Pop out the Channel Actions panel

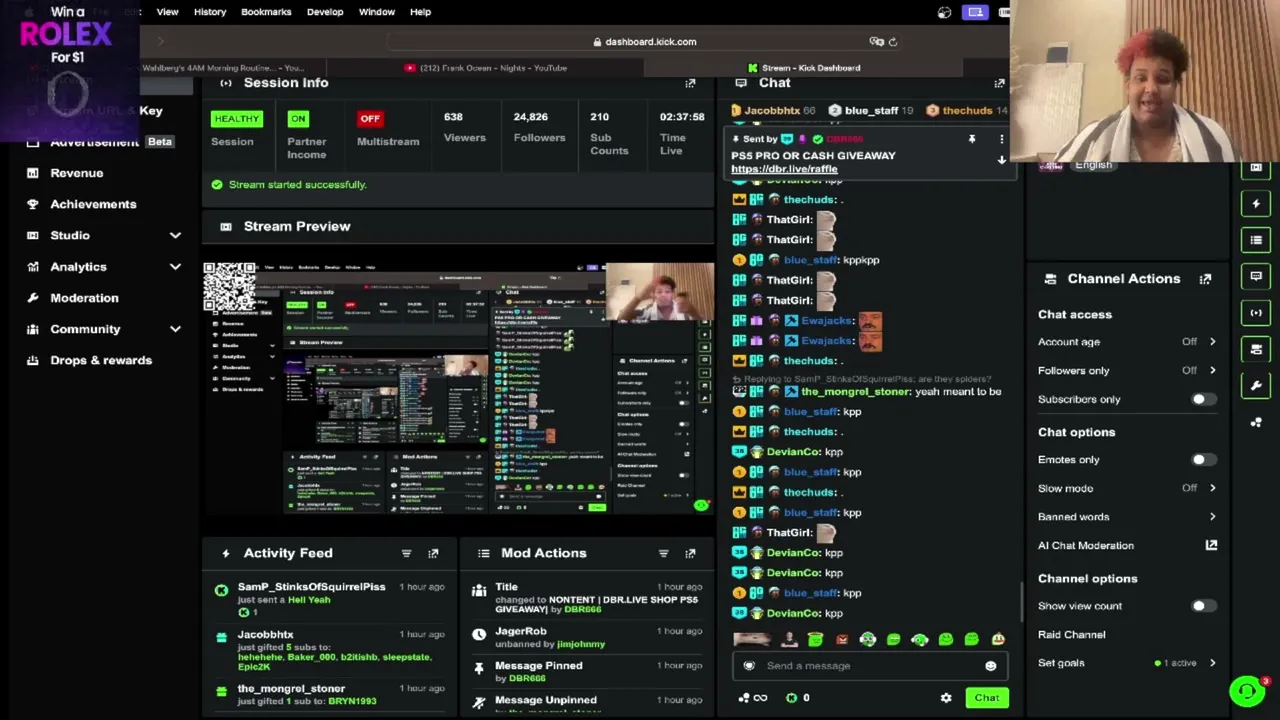pyautogui.click(x=1205, y=279)
